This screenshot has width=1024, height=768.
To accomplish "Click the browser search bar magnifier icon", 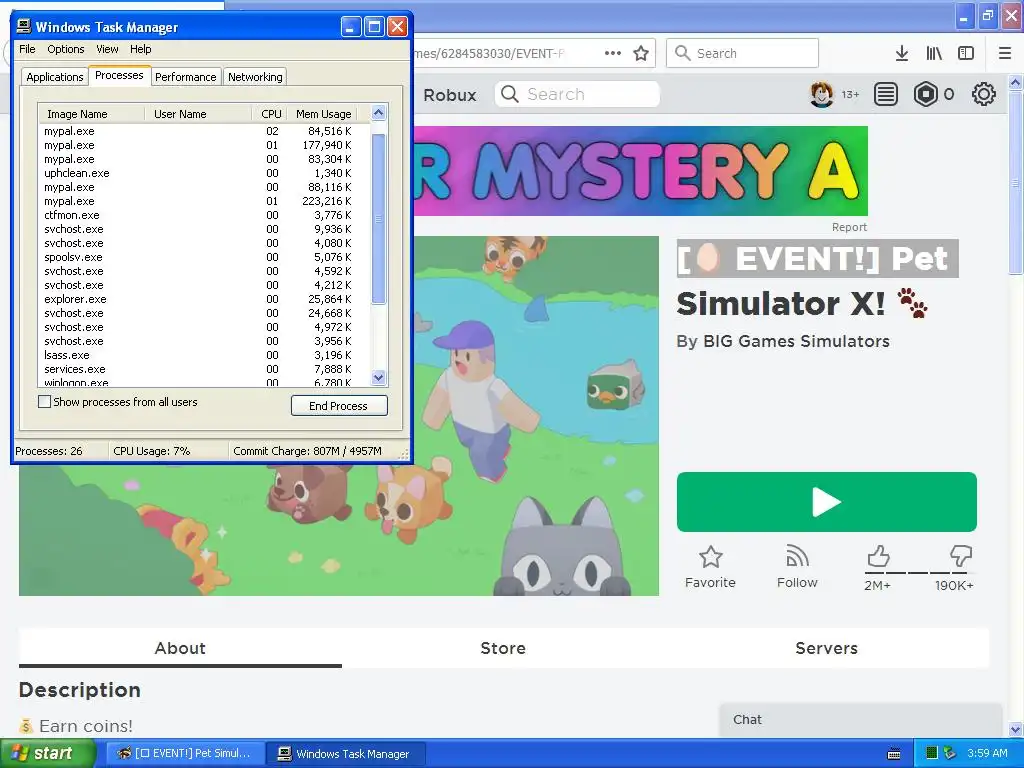I will 682,53.
